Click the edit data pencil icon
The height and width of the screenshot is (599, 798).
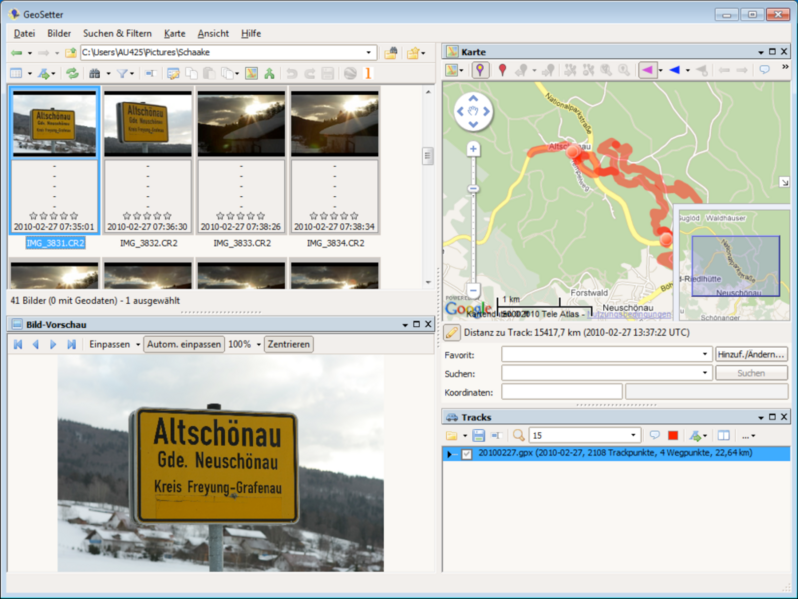(173, 73)
